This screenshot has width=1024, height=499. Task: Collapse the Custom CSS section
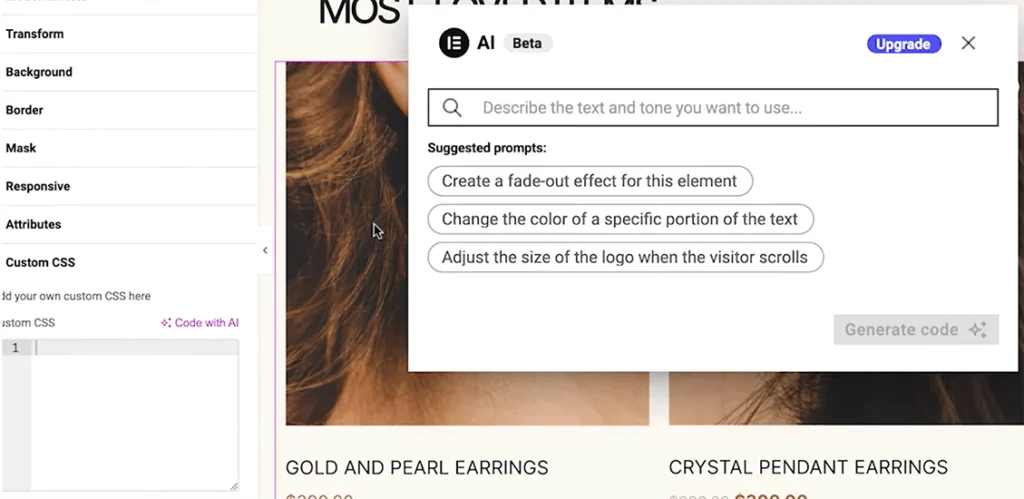point(129,262)
